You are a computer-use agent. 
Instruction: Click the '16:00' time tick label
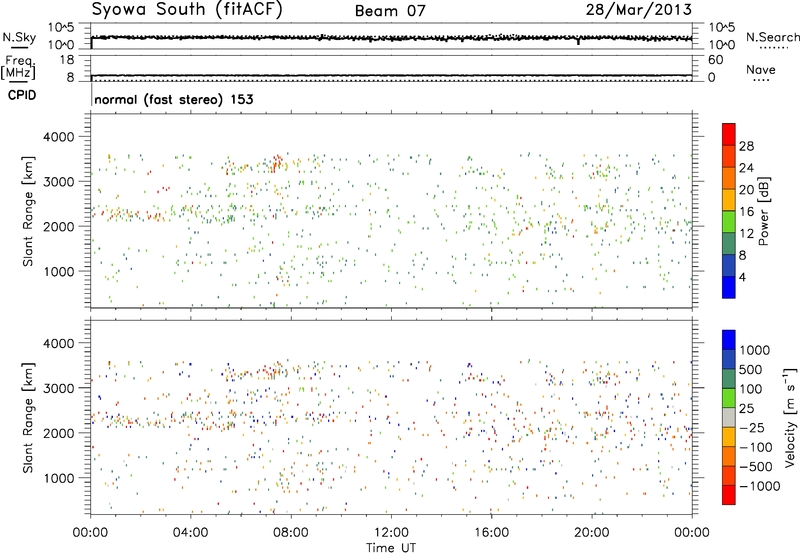491,533
